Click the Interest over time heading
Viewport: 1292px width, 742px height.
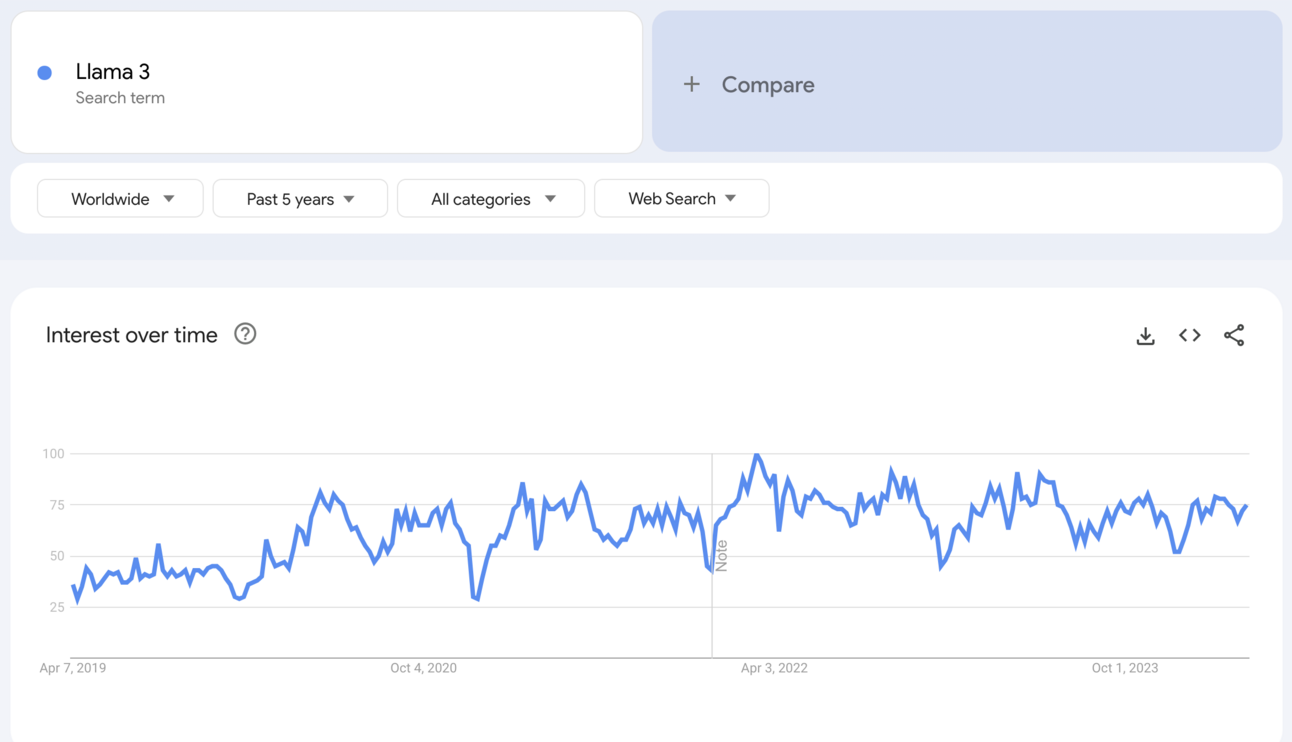pyautogui.click(x=132, y=335)
